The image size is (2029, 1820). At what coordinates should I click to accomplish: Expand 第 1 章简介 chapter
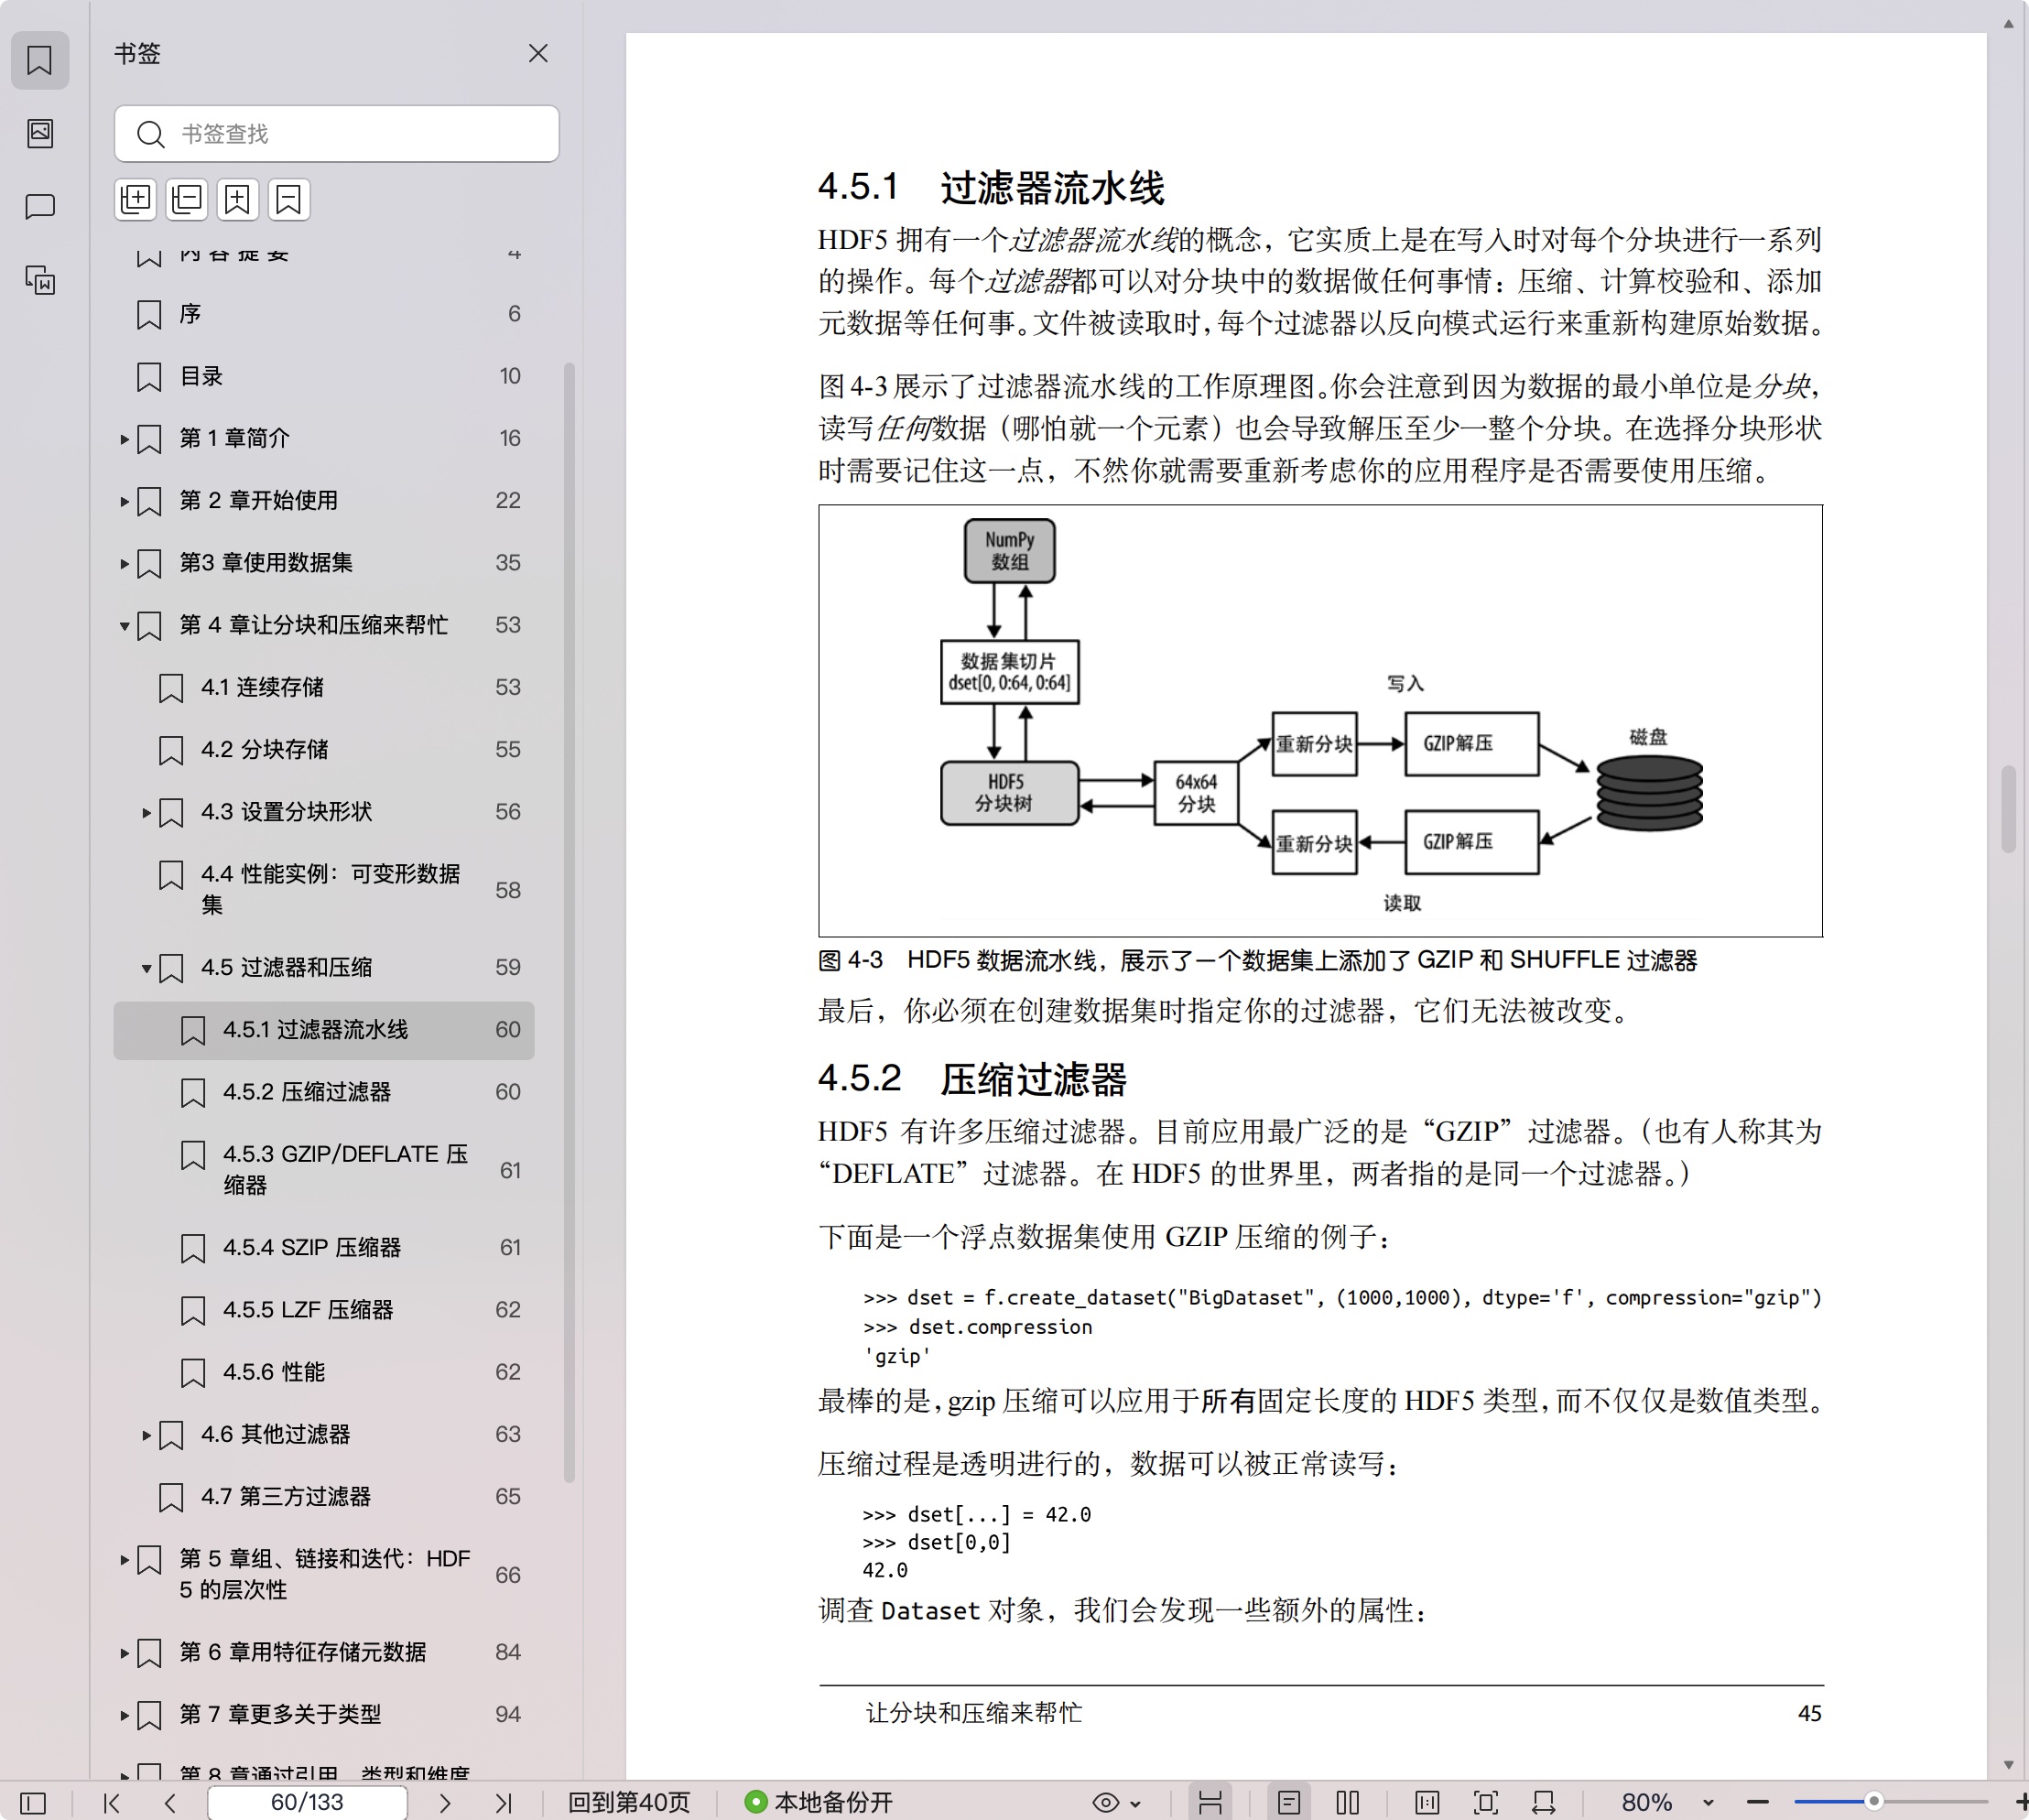(x=124, y=439)
